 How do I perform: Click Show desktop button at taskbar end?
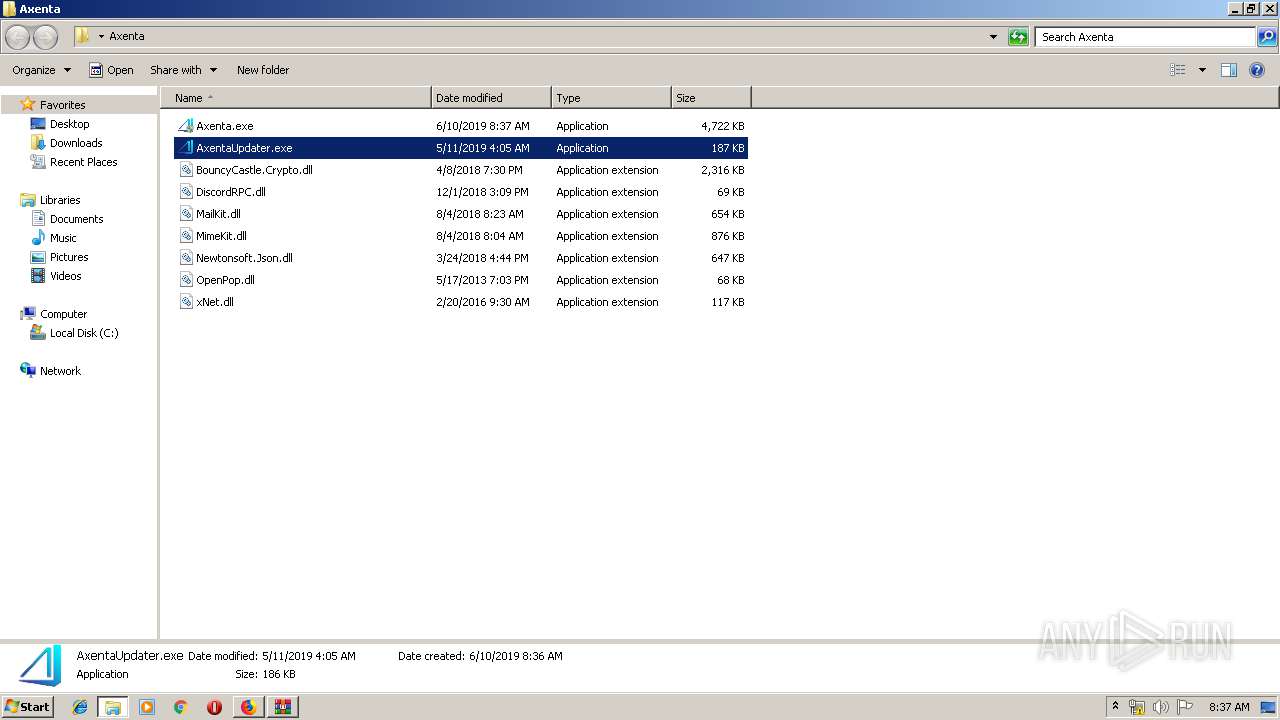1270,707
